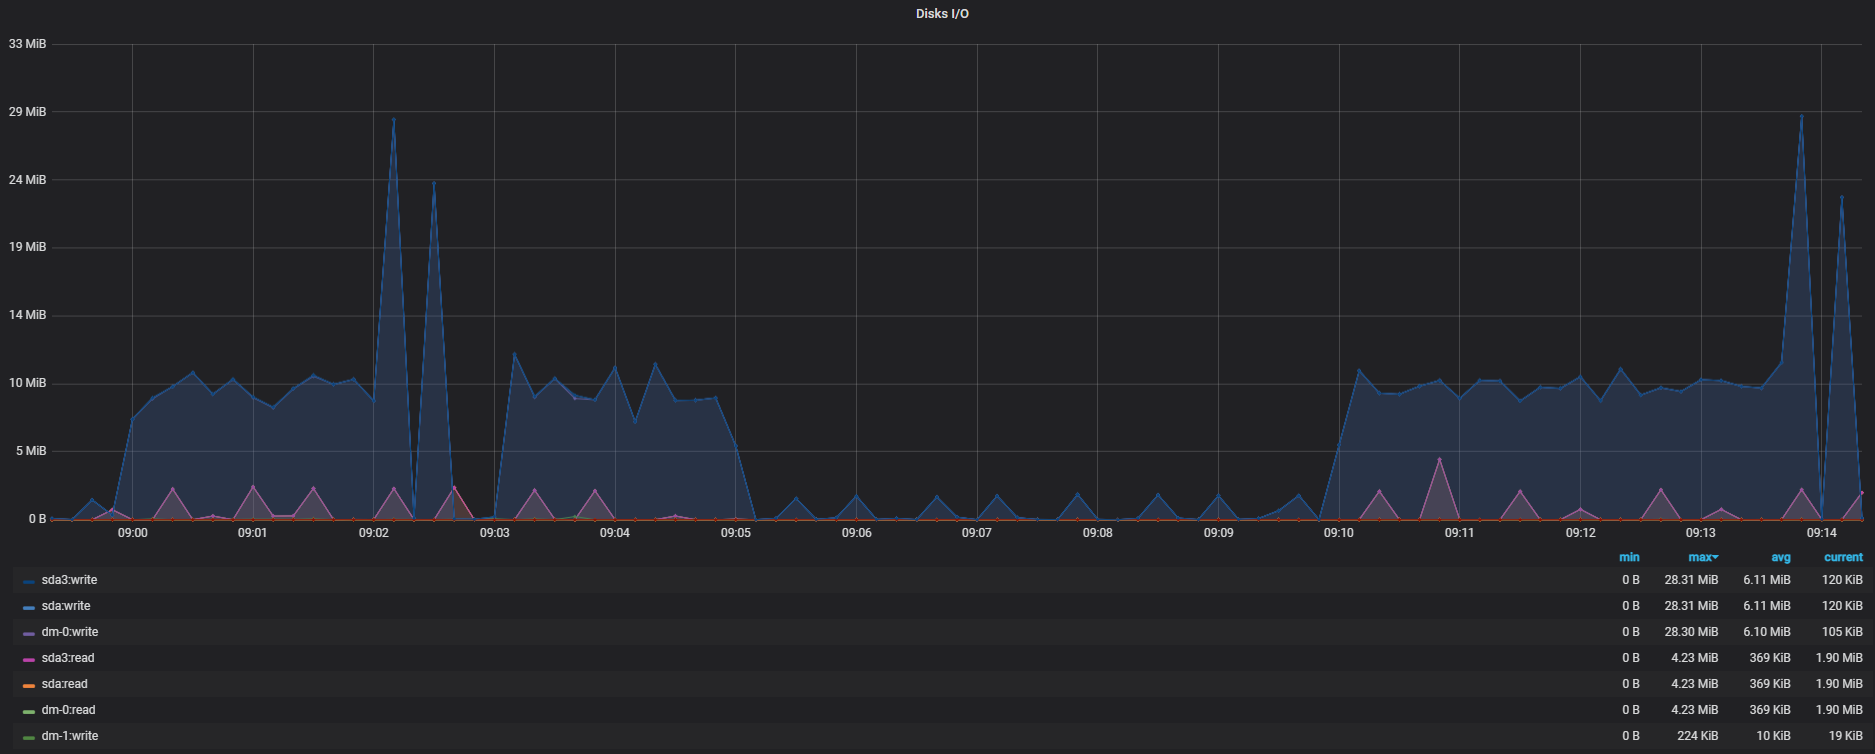Open color picker for dm-0:read series swatch
1875x754 pixels.
29,711
